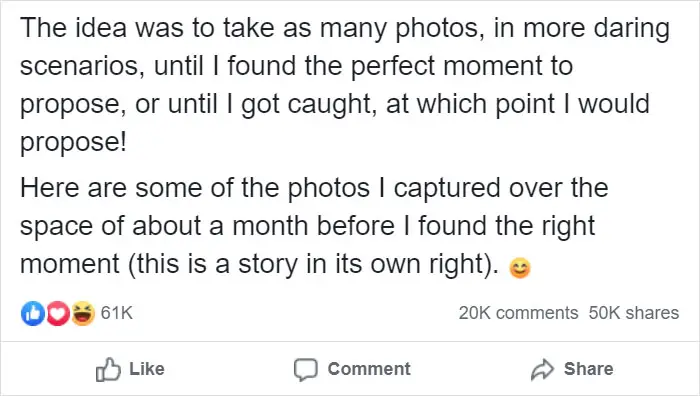Click the Share label text
This screenshot has width=700, height=396.
point(588,369)
